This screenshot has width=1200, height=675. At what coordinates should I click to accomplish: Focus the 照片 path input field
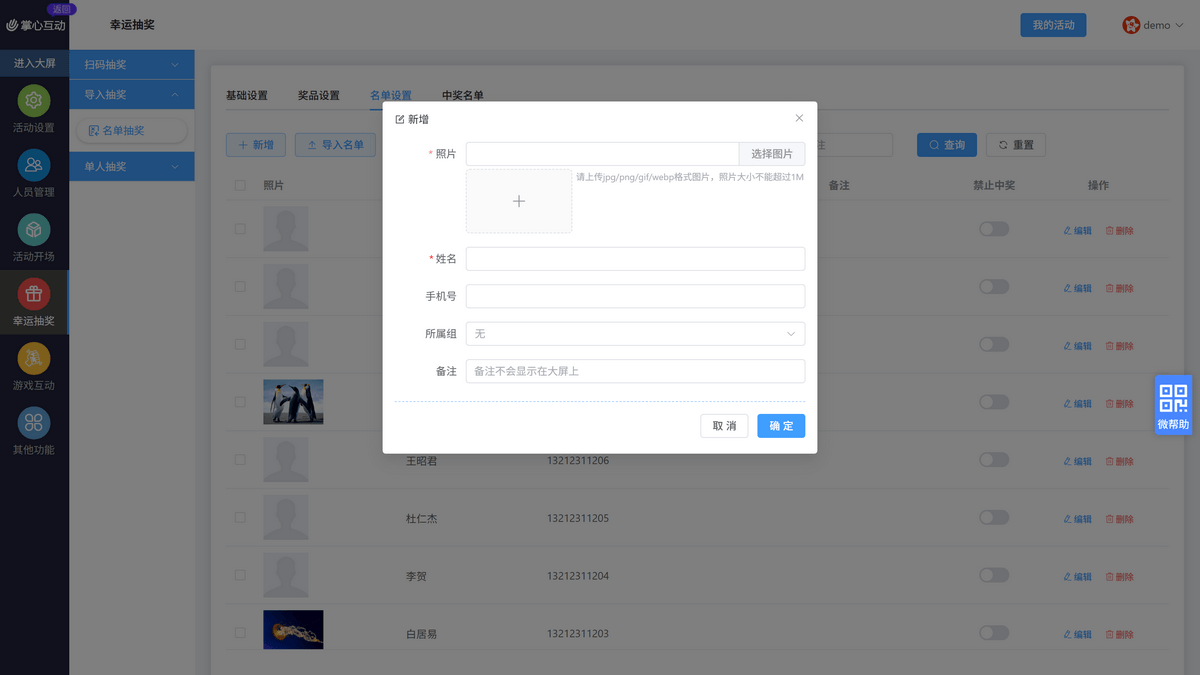click(602, 154)
